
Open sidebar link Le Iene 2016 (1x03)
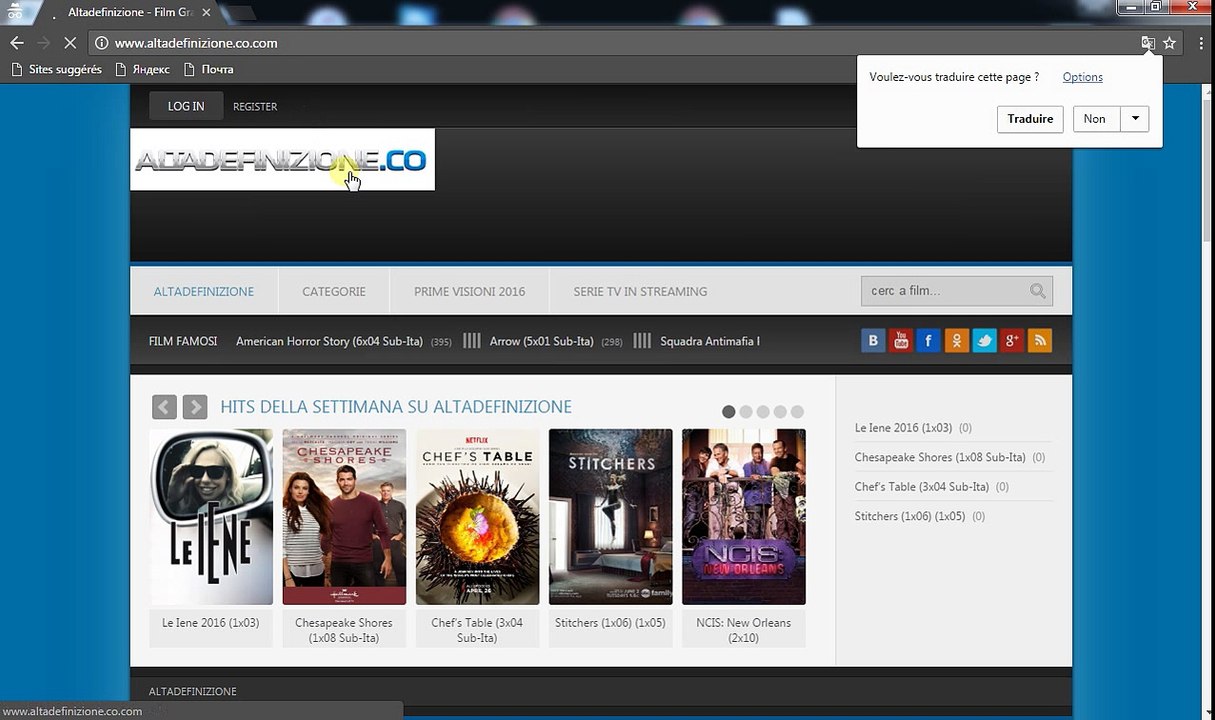(903, 427)
